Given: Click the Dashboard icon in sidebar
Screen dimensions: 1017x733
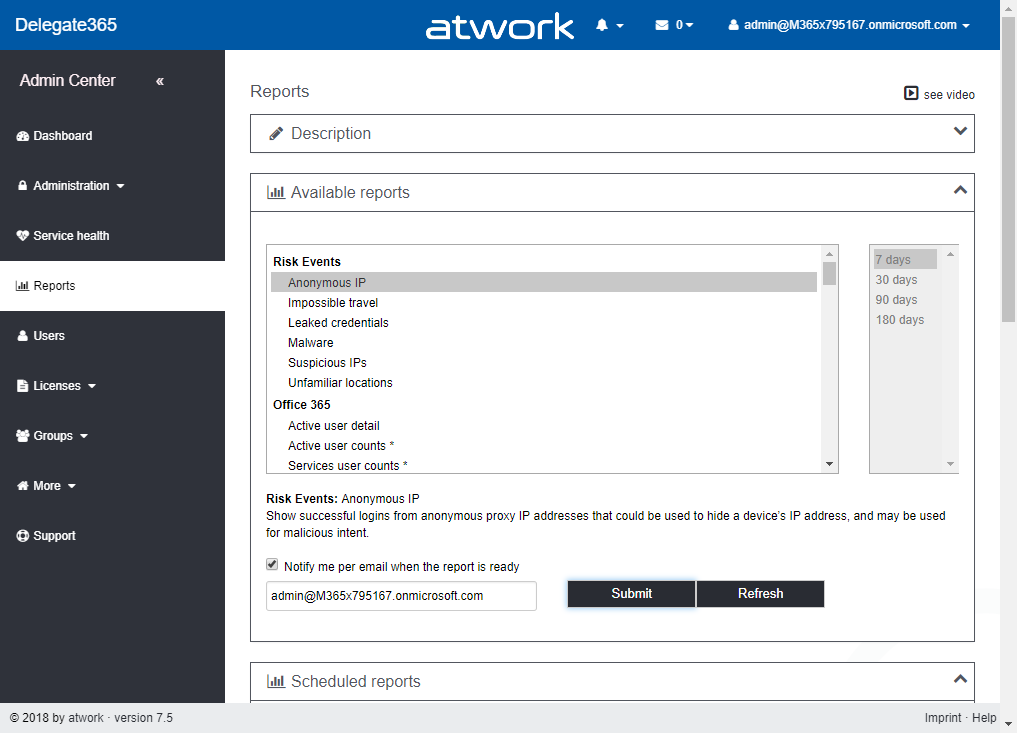Looking at the screenshot, I should [x=23, y=136].
